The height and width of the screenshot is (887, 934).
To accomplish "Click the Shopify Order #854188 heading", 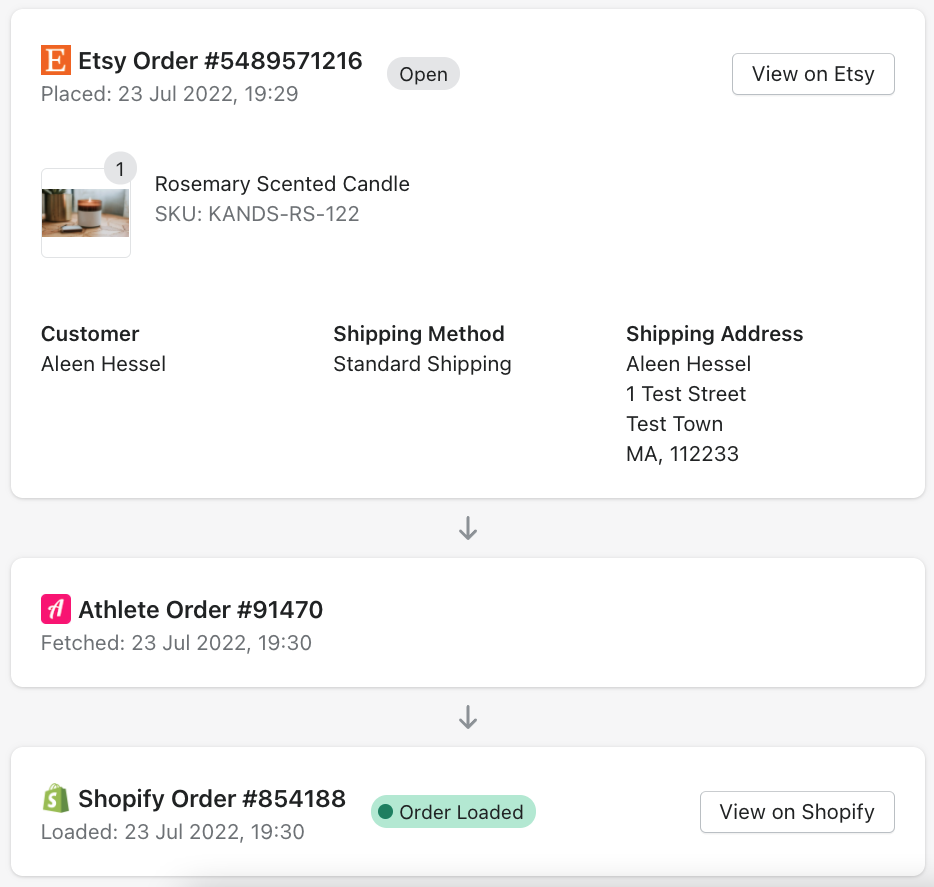I will point(212,798).
